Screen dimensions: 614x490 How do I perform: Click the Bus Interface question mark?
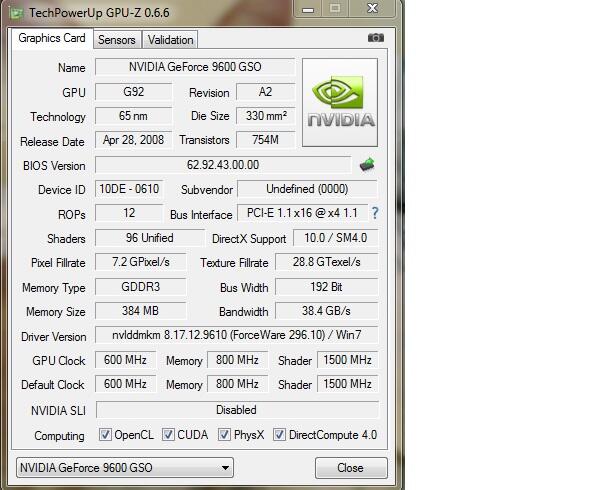pyautogui.click(x=375, y=213)
